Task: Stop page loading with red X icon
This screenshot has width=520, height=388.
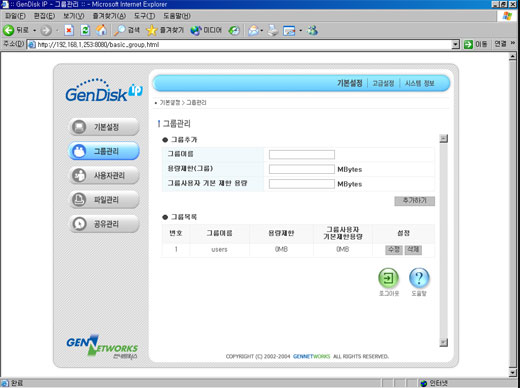Action: (69, 30)
